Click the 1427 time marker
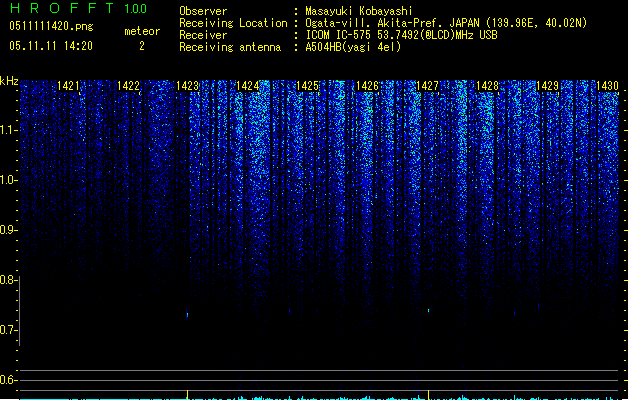Screen dimensions: 629x400 point(428,86)
